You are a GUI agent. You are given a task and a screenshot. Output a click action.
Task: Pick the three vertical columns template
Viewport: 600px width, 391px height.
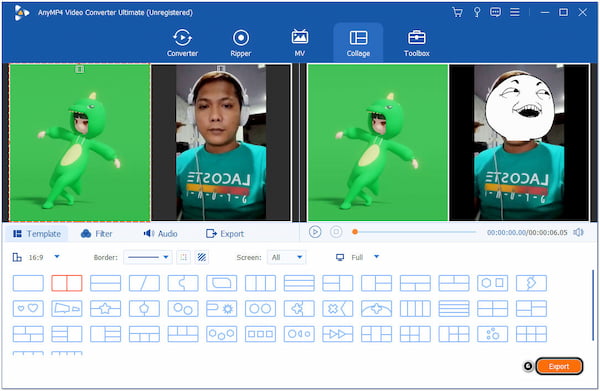coord(260,283)
